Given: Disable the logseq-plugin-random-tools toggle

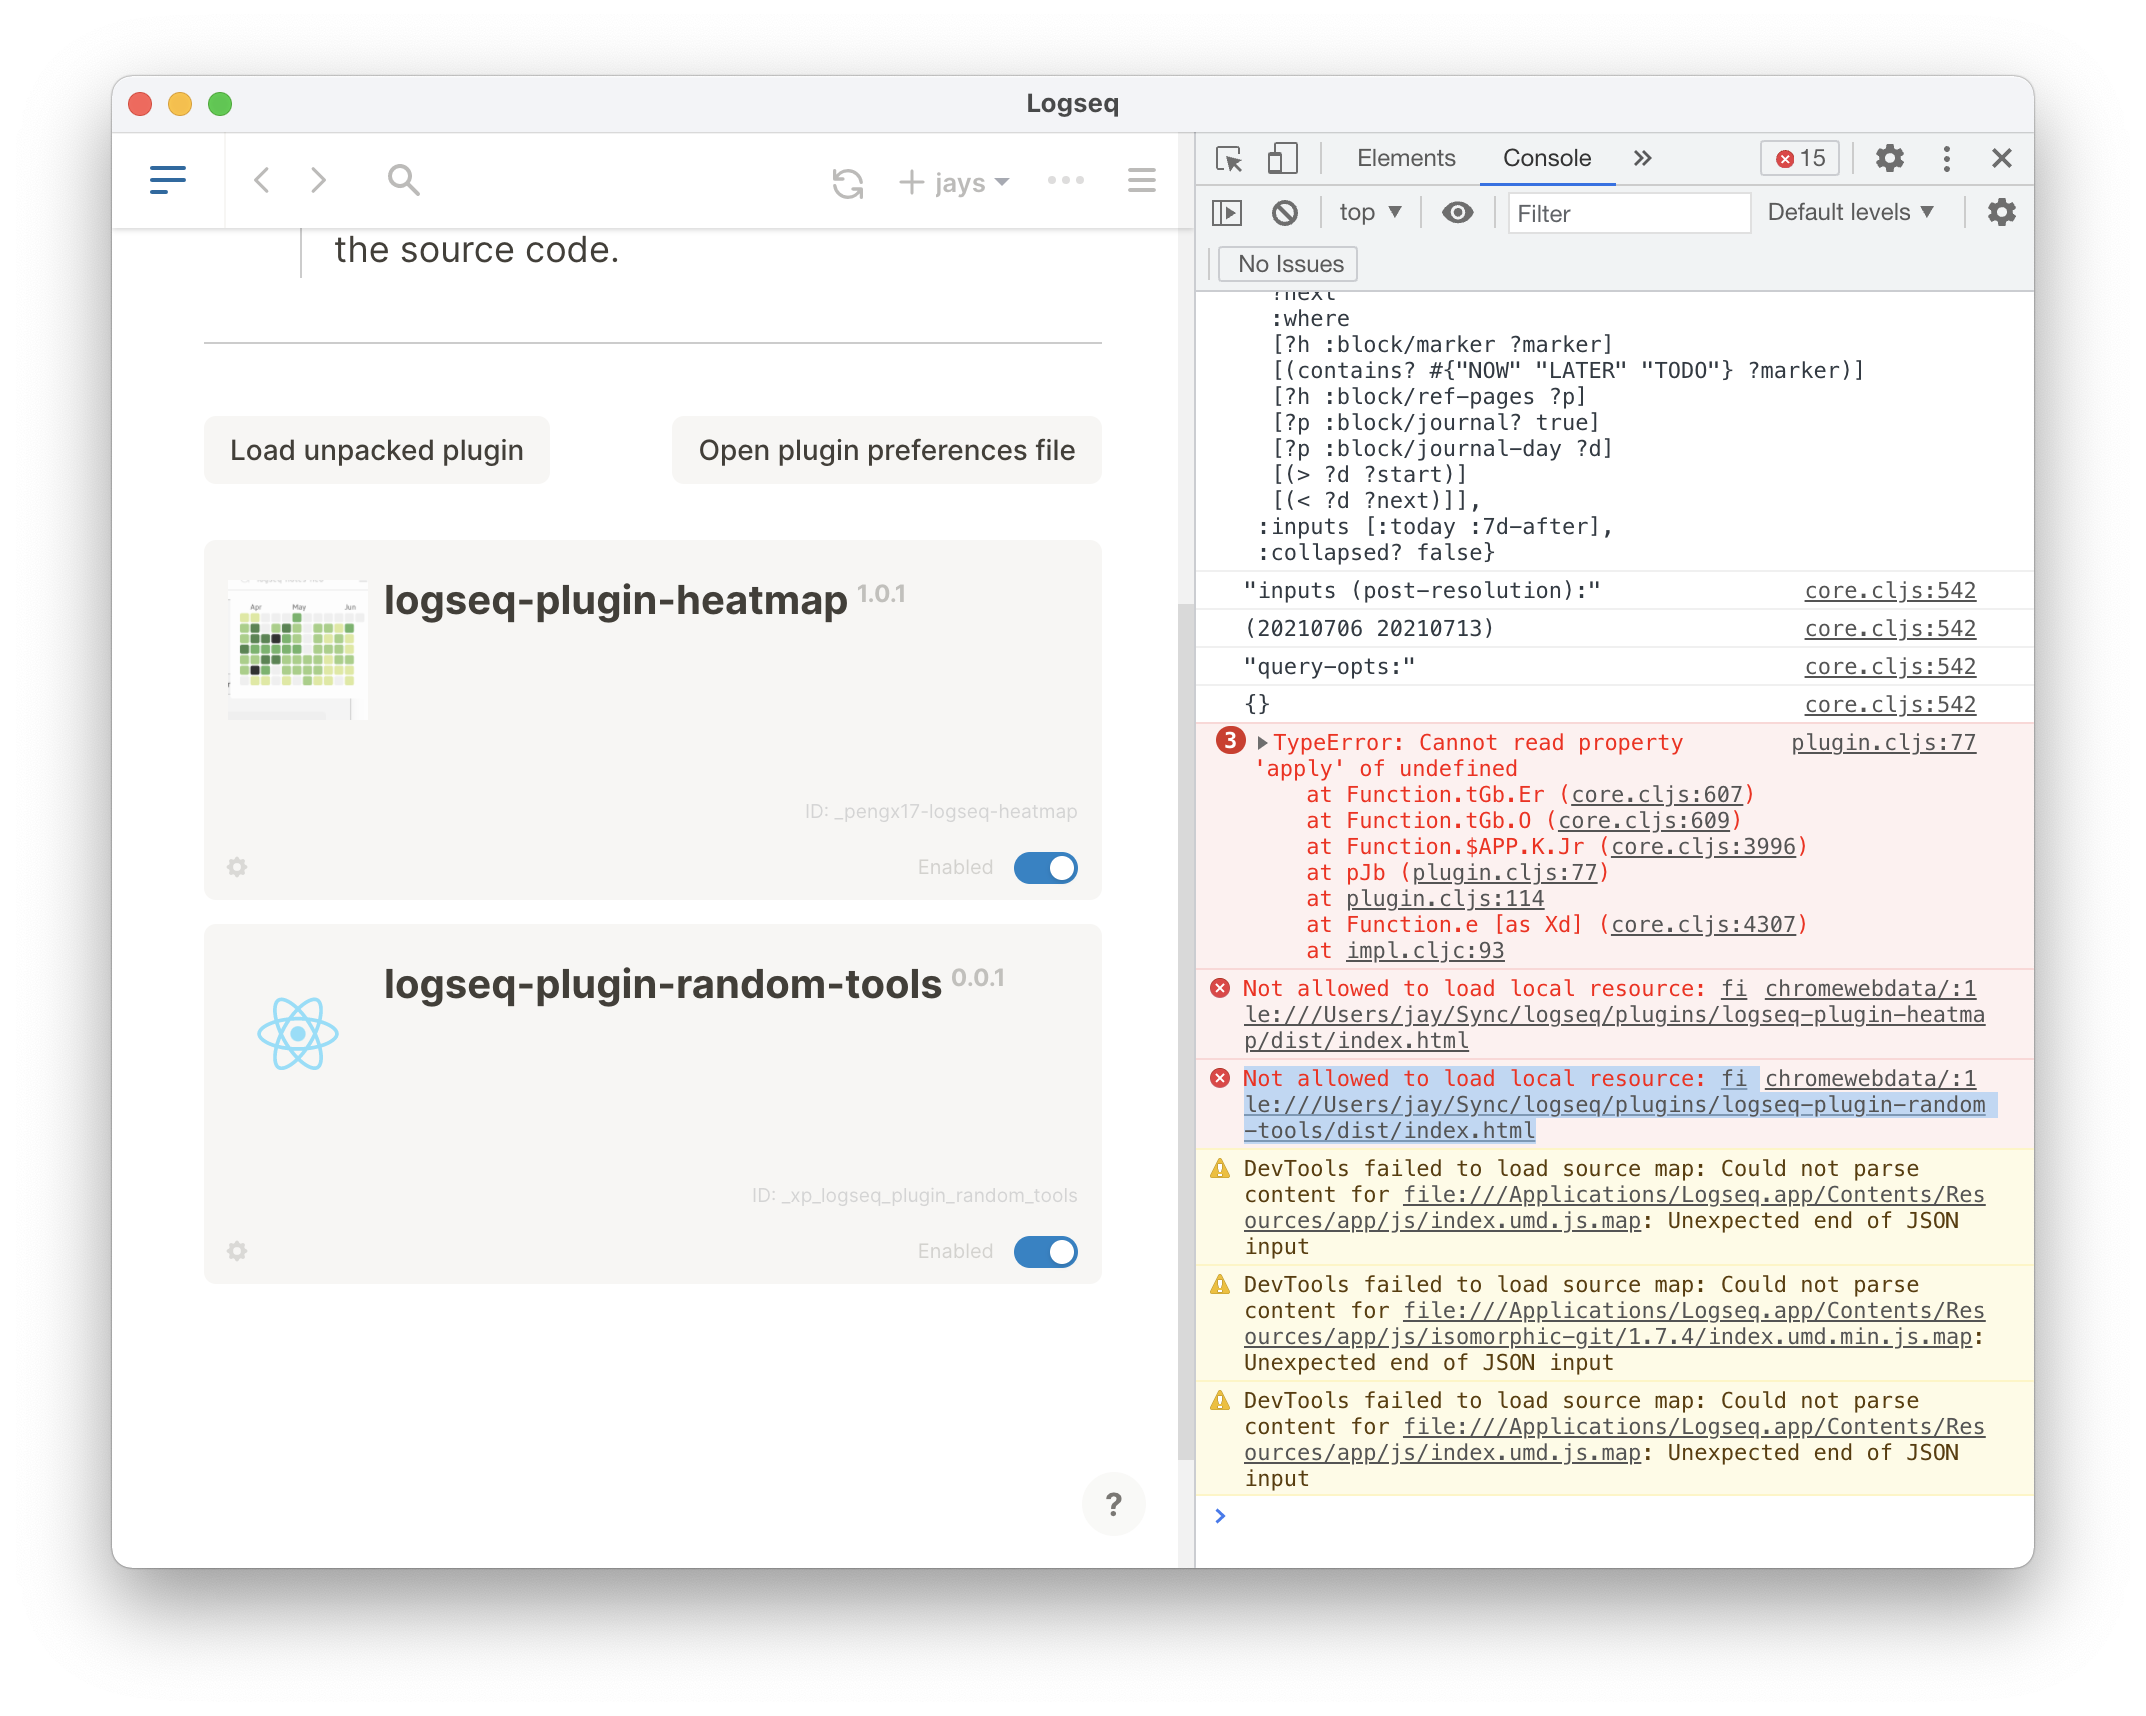Looking at the screenshot, I should tap(1046, 1251).
